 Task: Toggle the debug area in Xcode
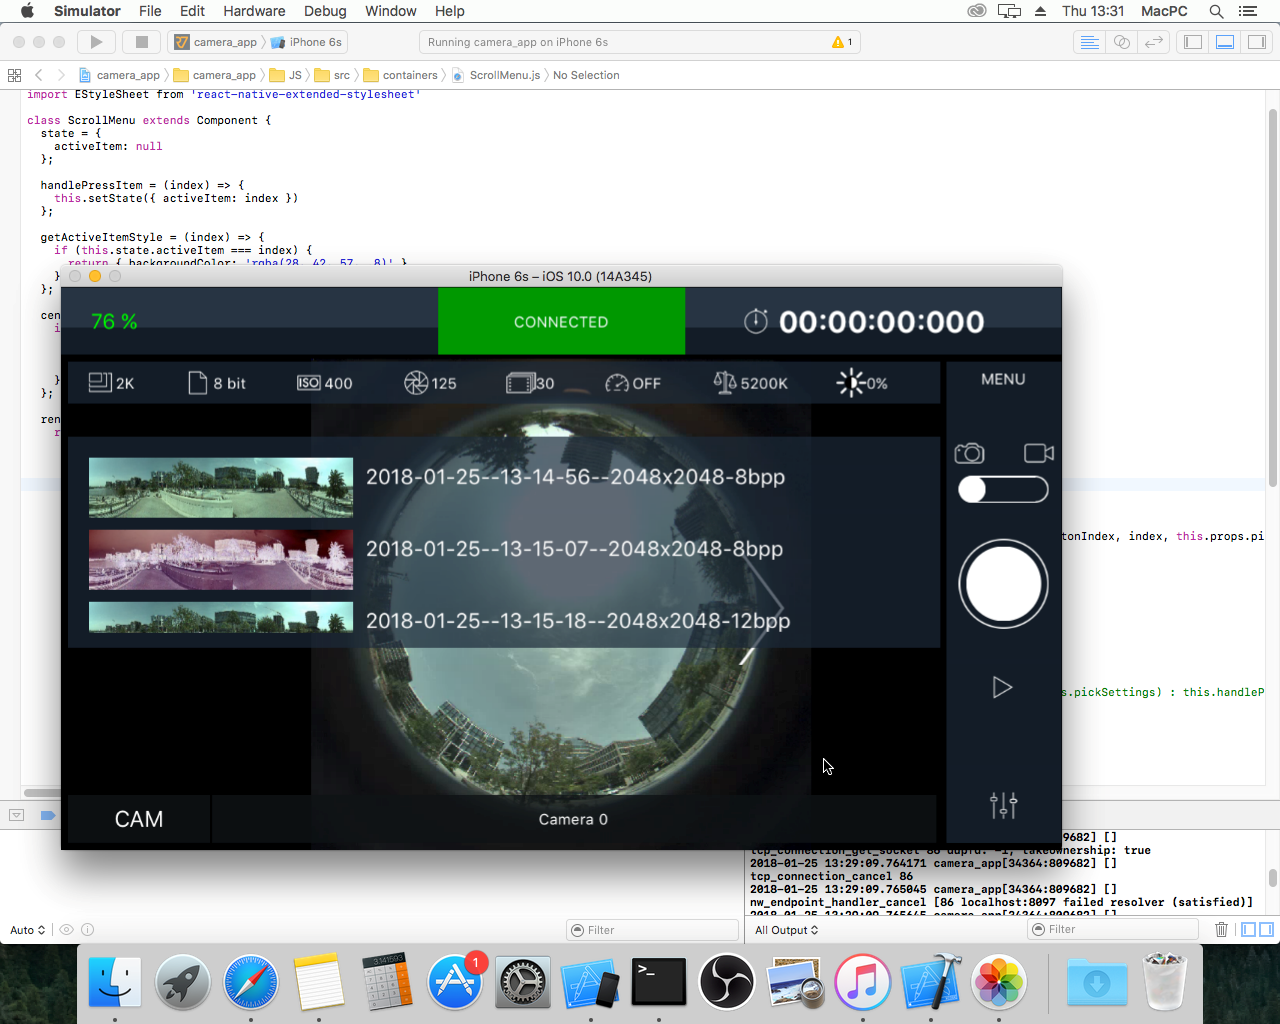tap(1225, 42)
